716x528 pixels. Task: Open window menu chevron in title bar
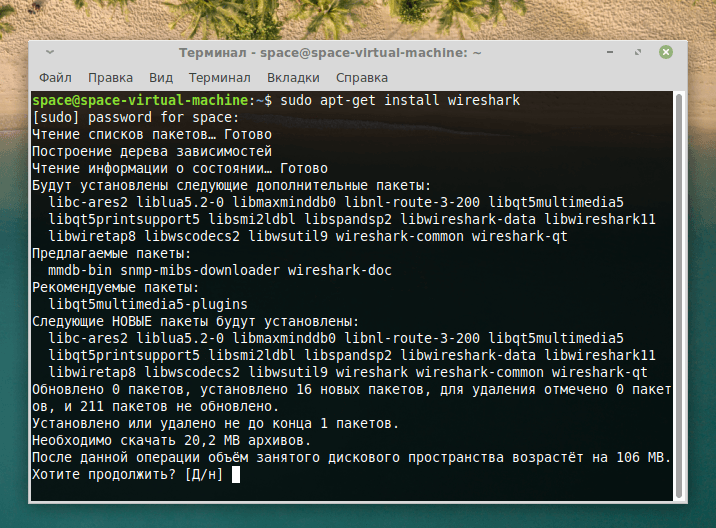coord(50,52)
